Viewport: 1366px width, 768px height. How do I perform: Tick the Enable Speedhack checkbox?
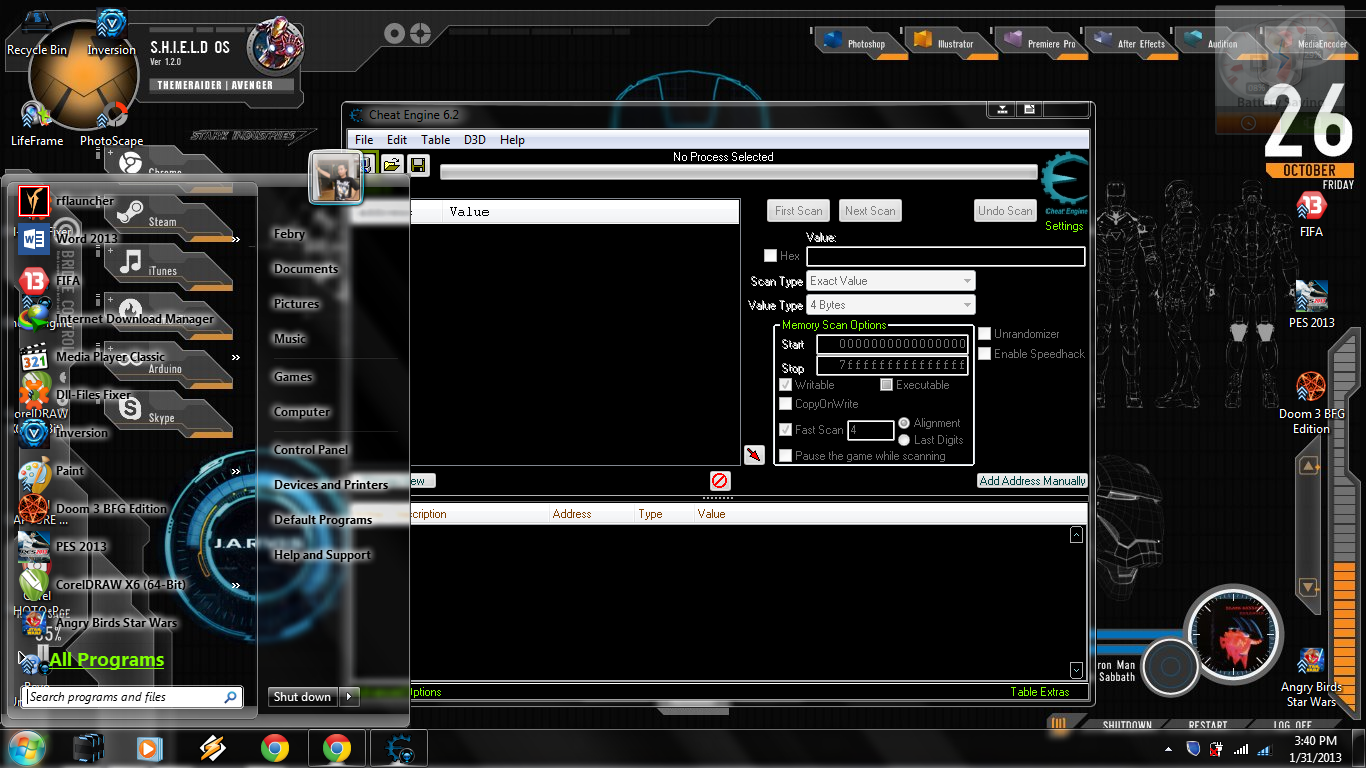[985, 354]
